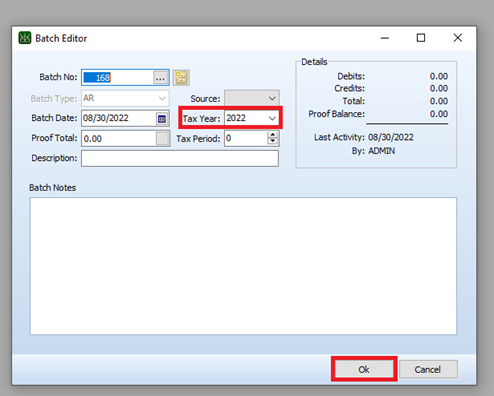
Task: Click the Proof Total calculator button
Action: 163,138
